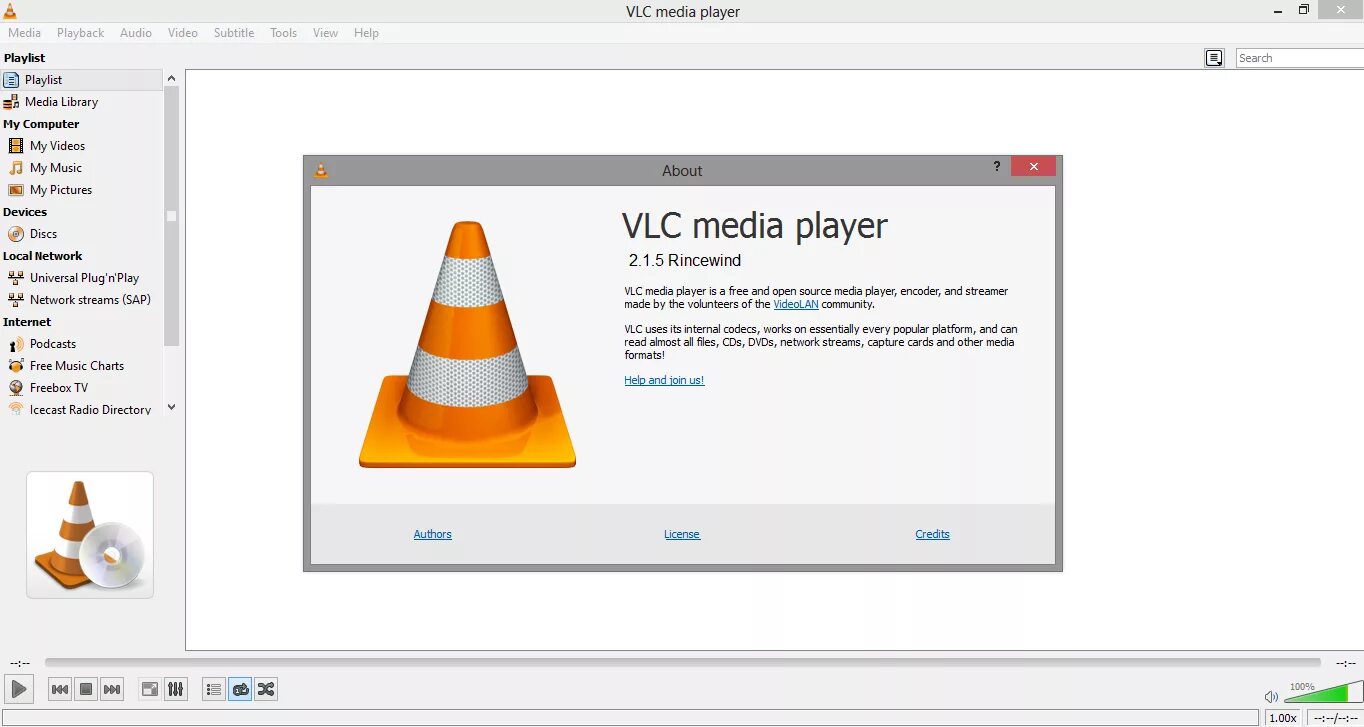Close the About dialog with red X
The width and height of the screenshot is (1364, 727).
[x=1033, y=167]
